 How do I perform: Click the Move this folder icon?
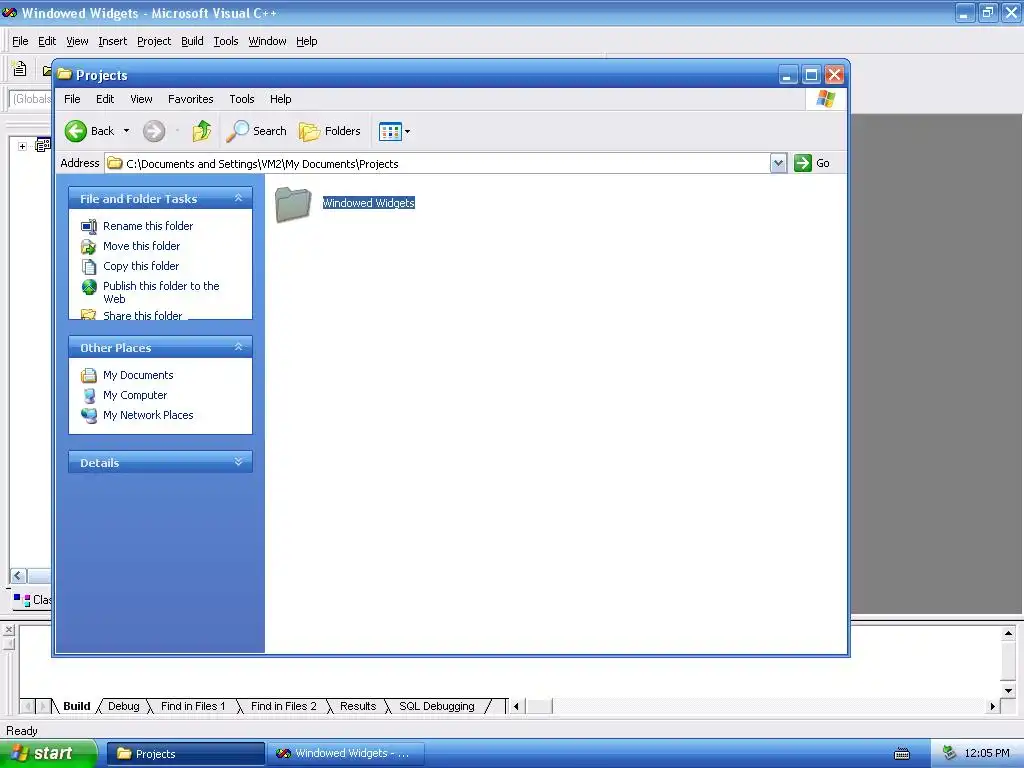pyautogui.click(x=89, y=247)
